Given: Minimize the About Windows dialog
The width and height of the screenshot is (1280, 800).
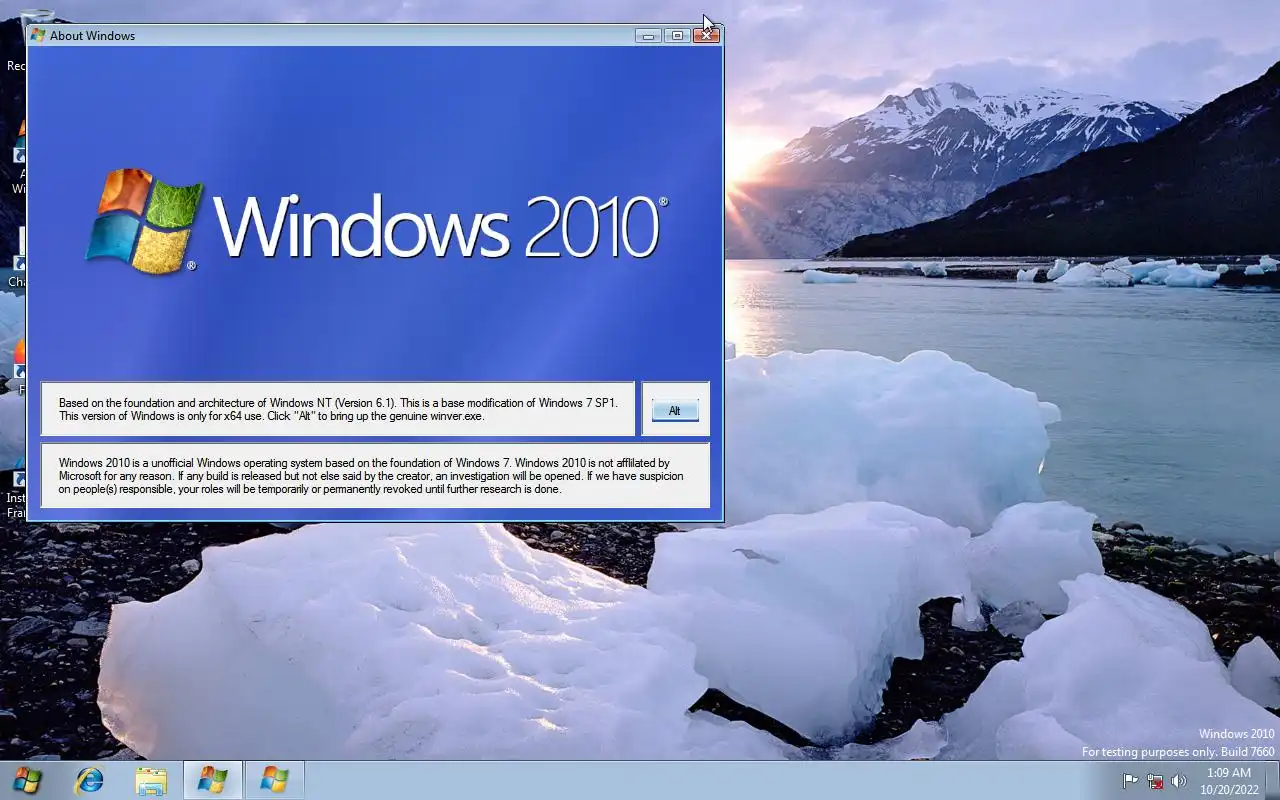Looking at the screenshot, I should click(x=648, y=35).
